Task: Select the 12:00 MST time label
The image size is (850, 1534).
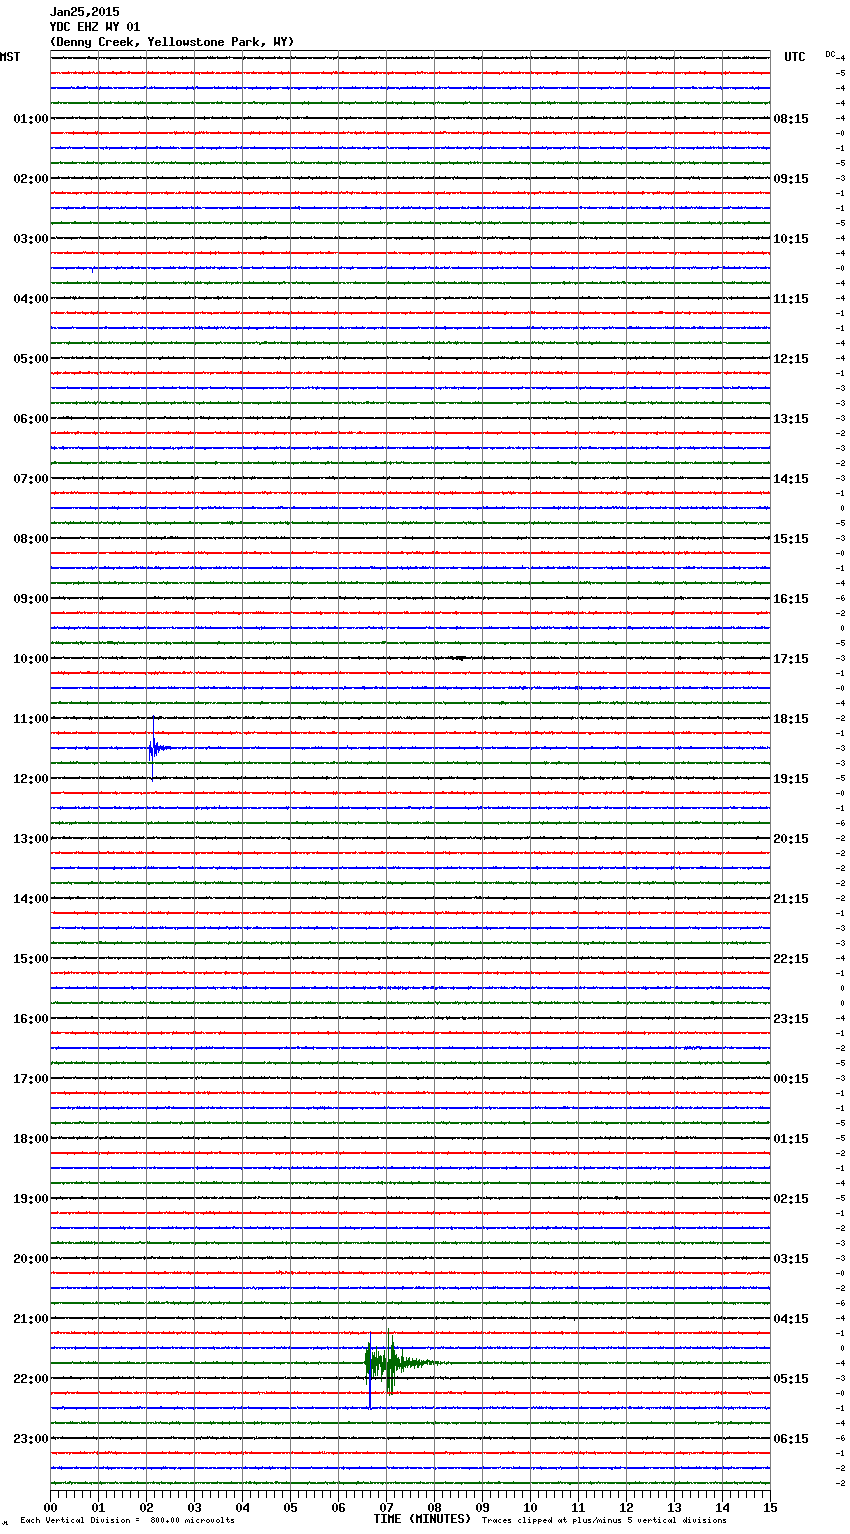Action: point(30,779)
